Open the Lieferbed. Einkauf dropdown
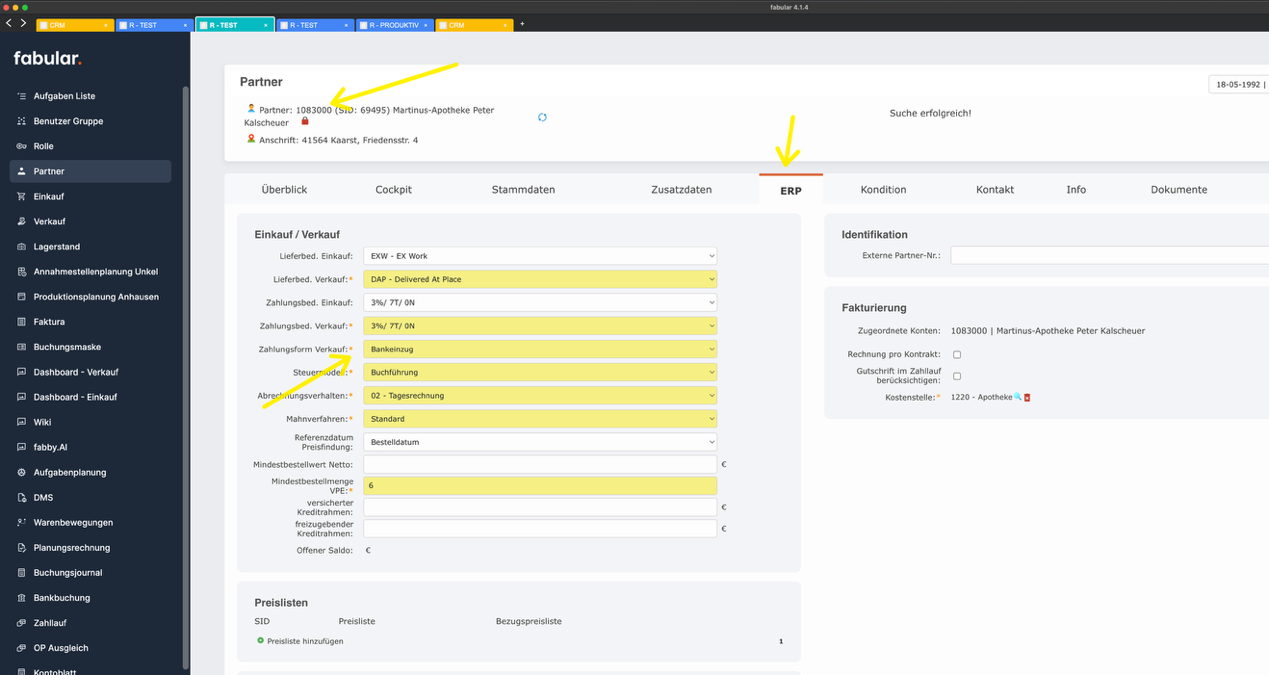 (539, 255)
